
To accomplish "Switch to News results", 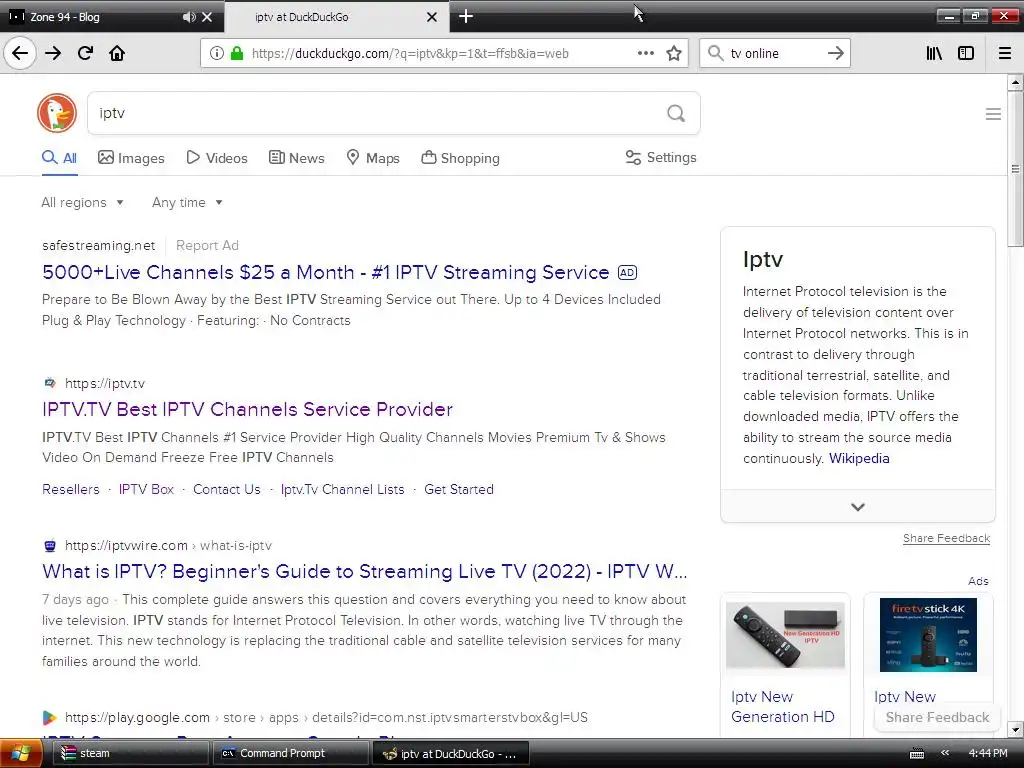I will click(296, 158).
